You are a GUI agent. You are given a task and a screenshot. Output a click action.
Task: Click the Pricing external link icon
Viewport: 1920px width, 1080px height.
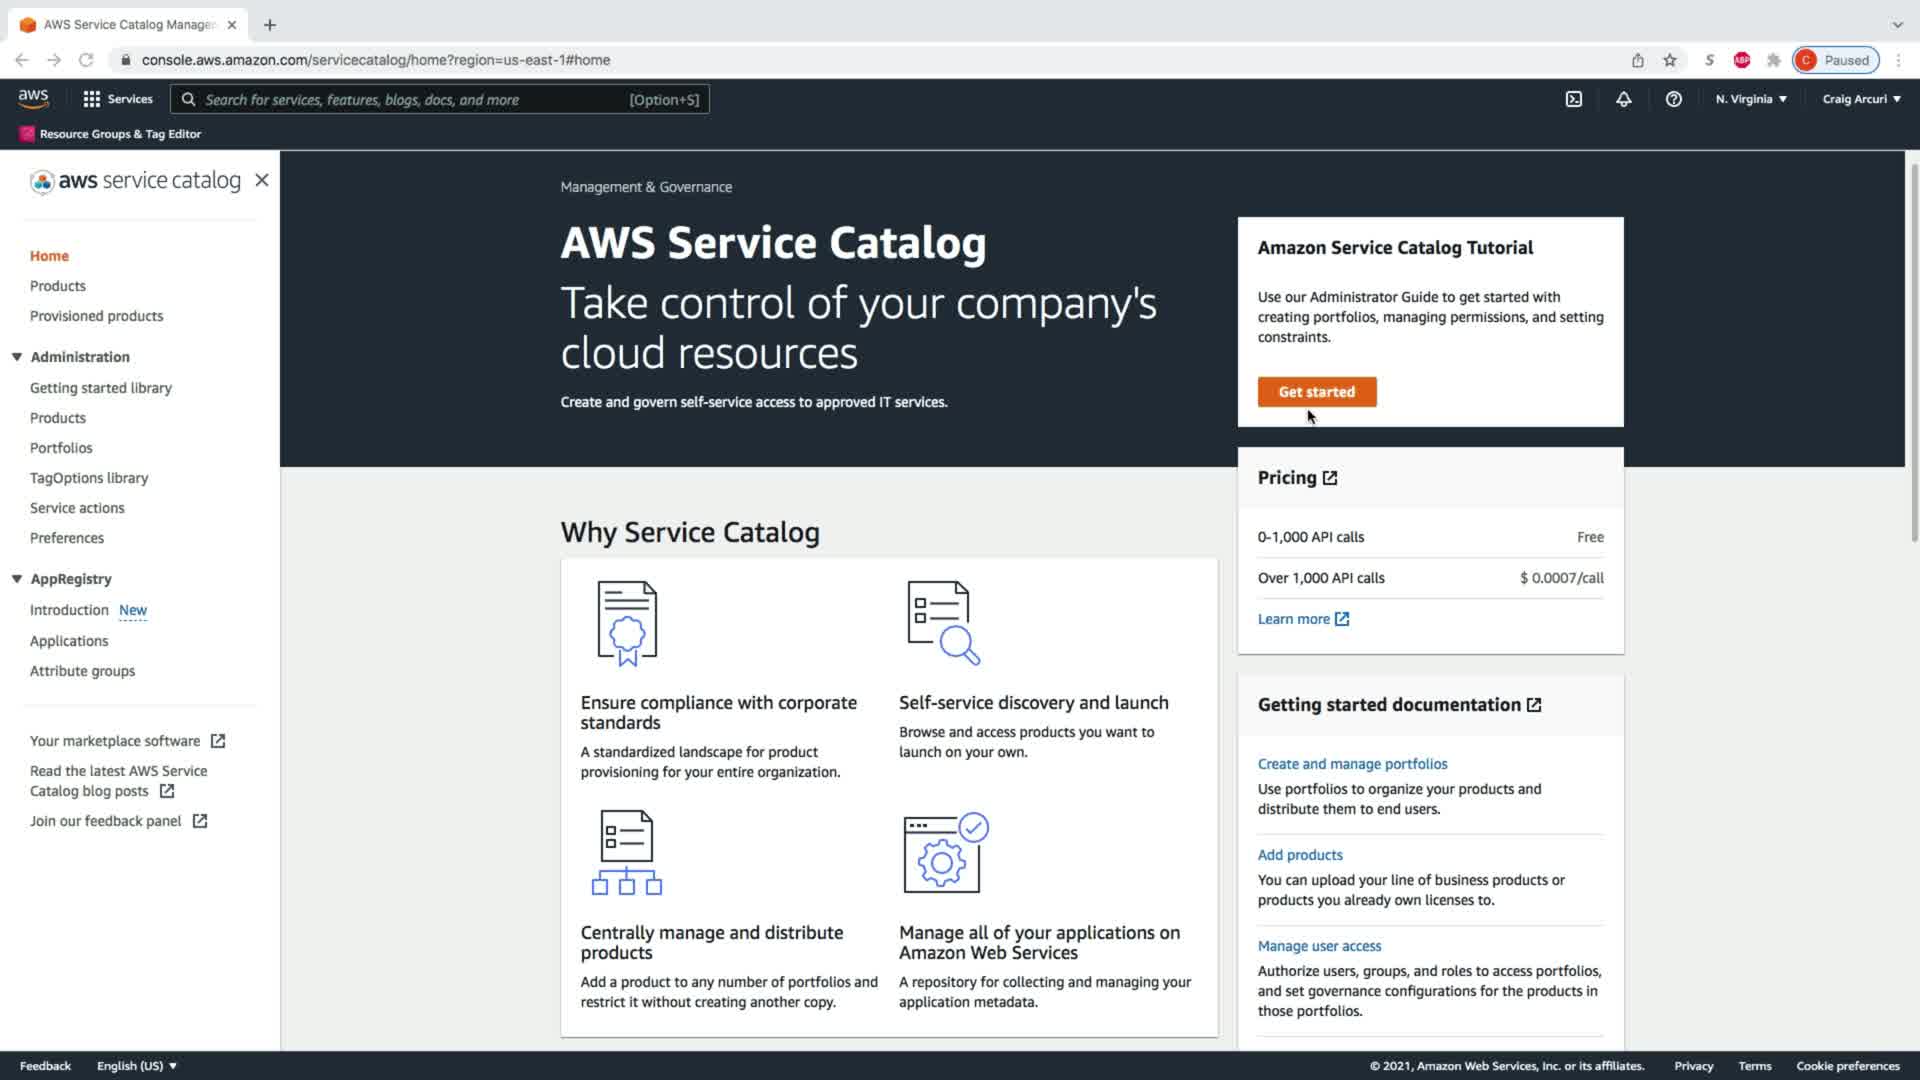[x=1330, y=478]
